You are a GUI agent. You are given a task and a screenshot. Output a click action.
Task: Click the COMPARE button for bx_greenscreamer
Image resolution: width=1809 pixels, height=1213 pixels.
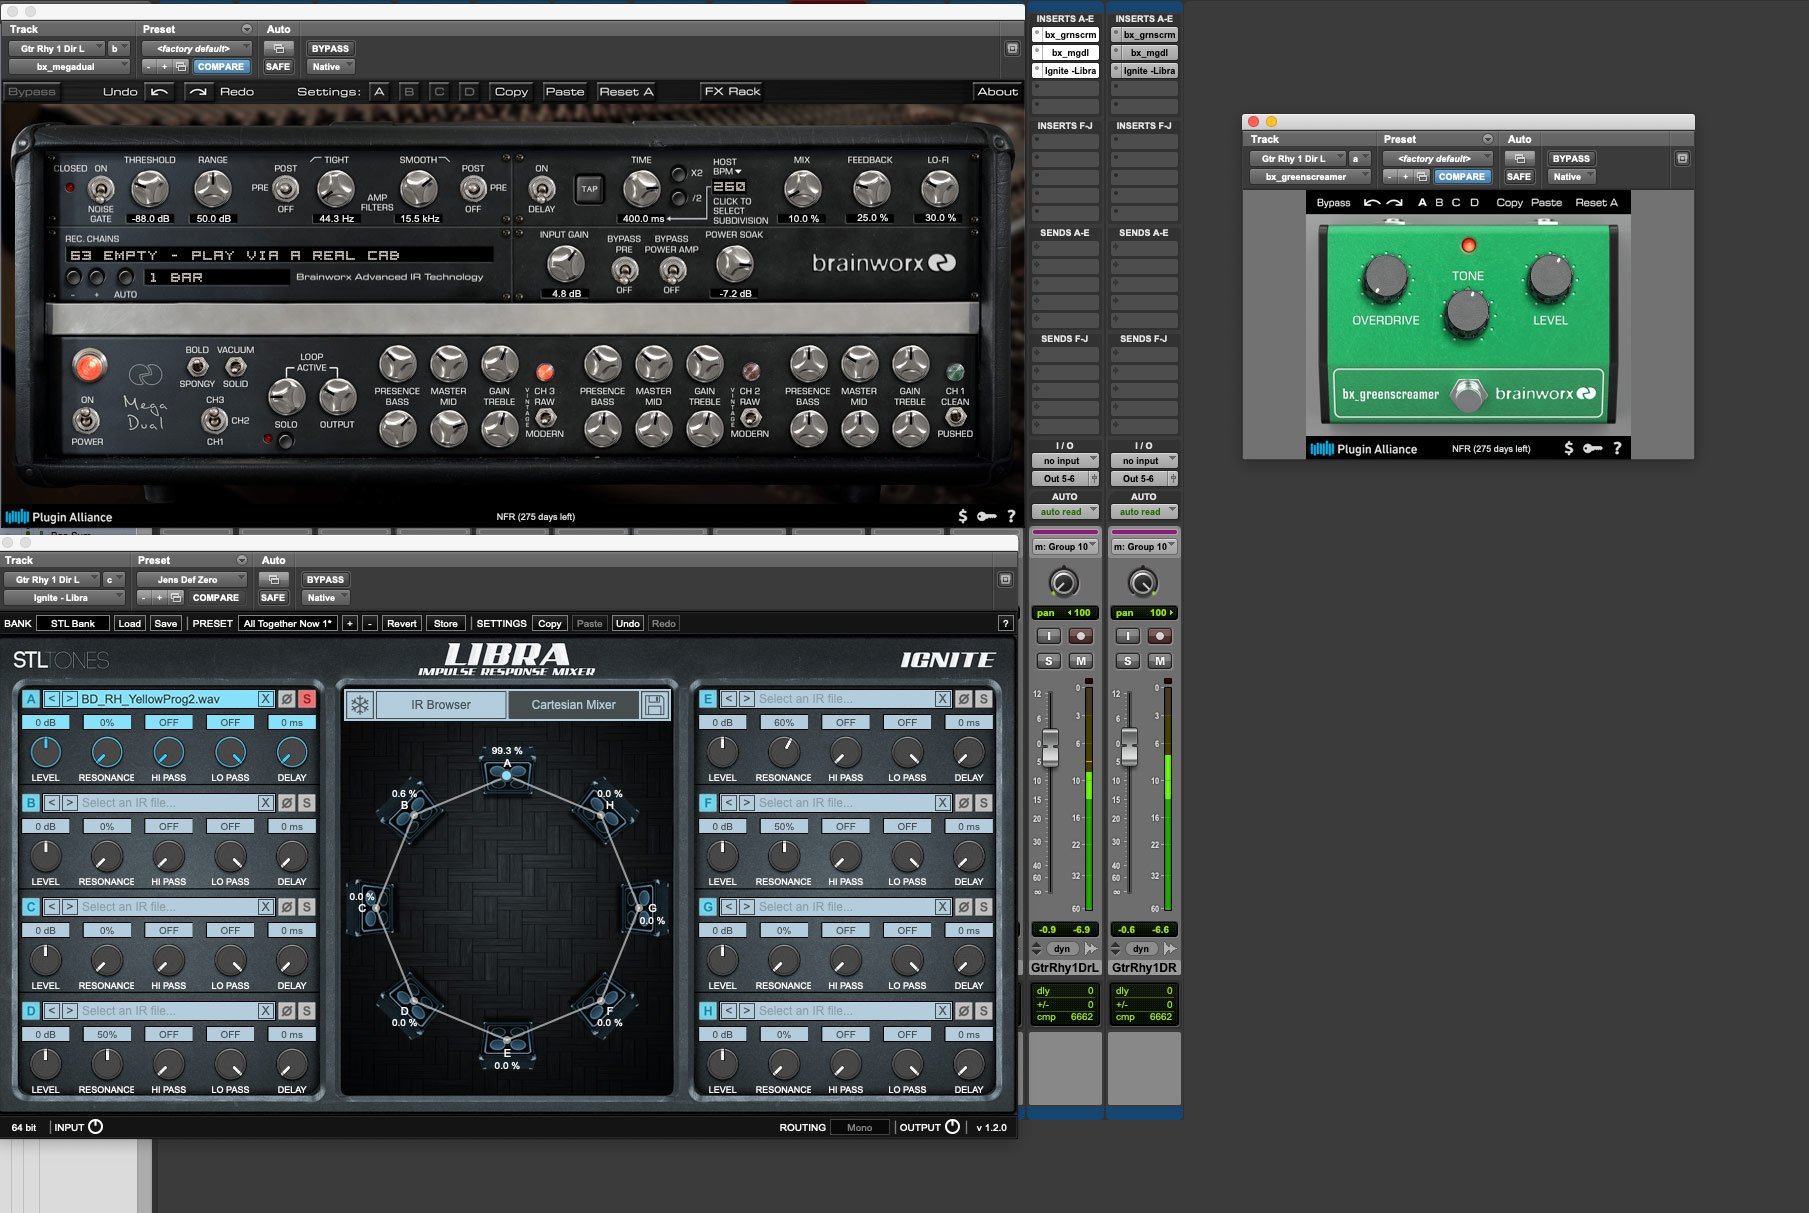pyautogui.click(x=1461, y=177)
